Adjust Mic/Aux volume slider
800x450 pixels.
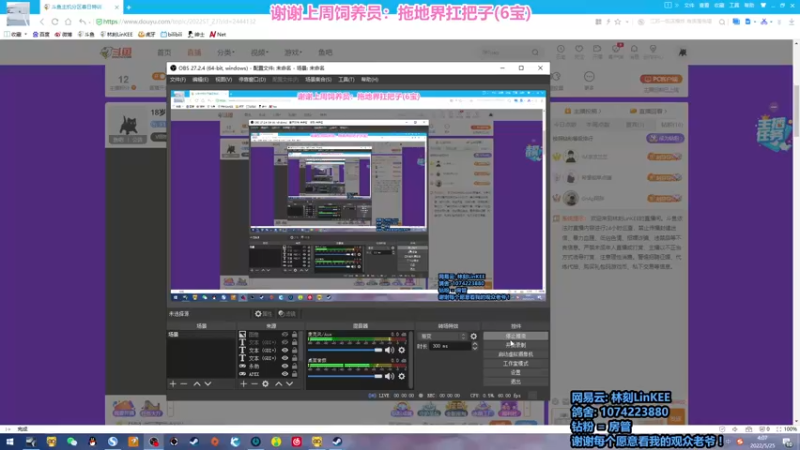pos(344,350)
